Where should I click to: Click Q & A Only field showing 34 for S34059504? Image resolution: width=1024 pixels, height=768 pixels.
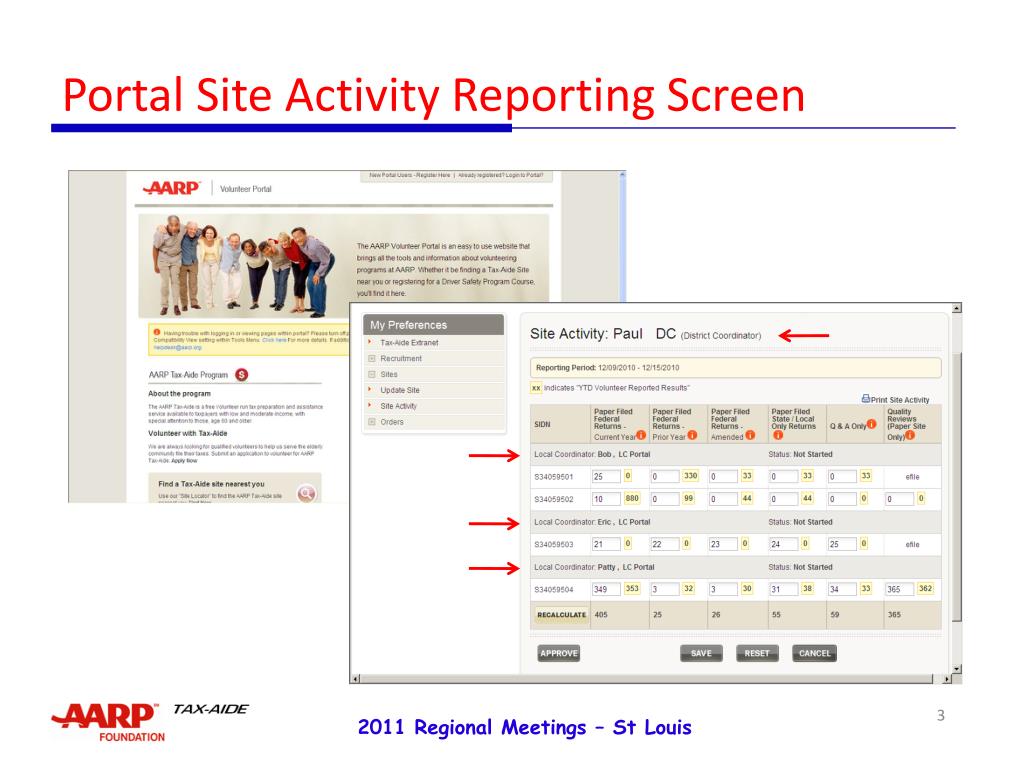[x=842, y=589]
